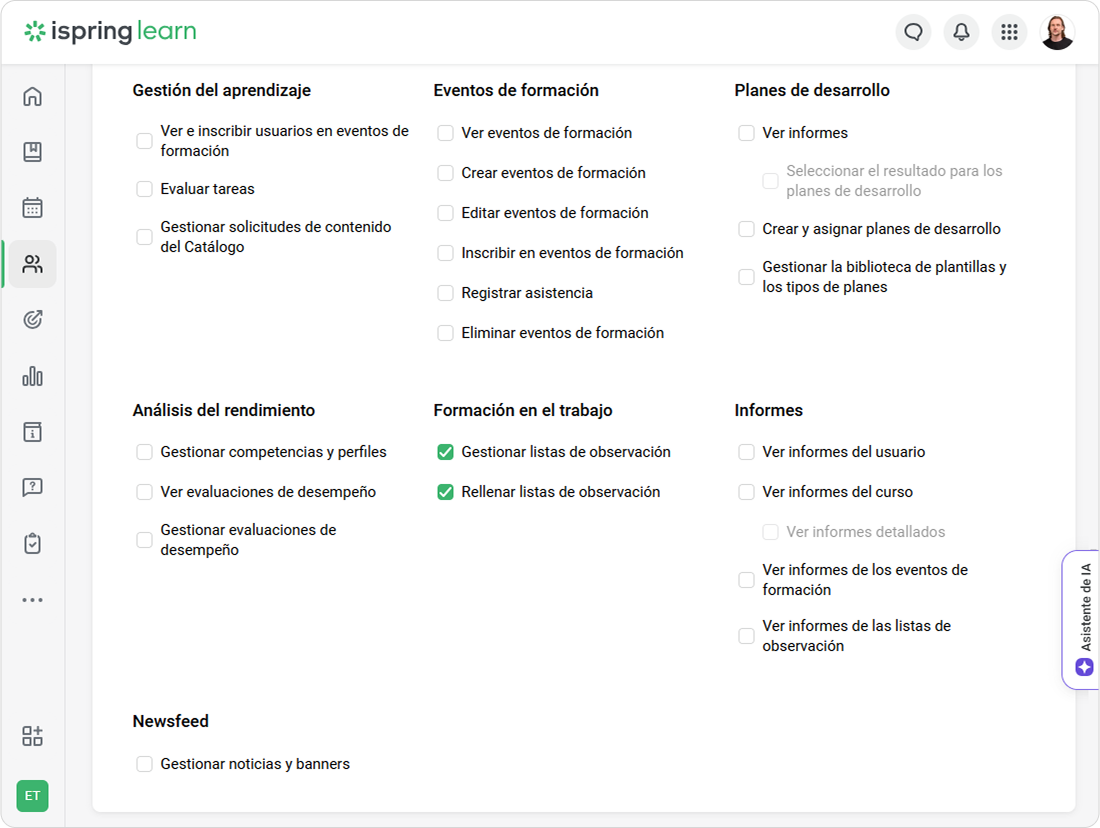1100x828 pixels.
Task: Open the chat messages icon
Action: pos(913,32)
